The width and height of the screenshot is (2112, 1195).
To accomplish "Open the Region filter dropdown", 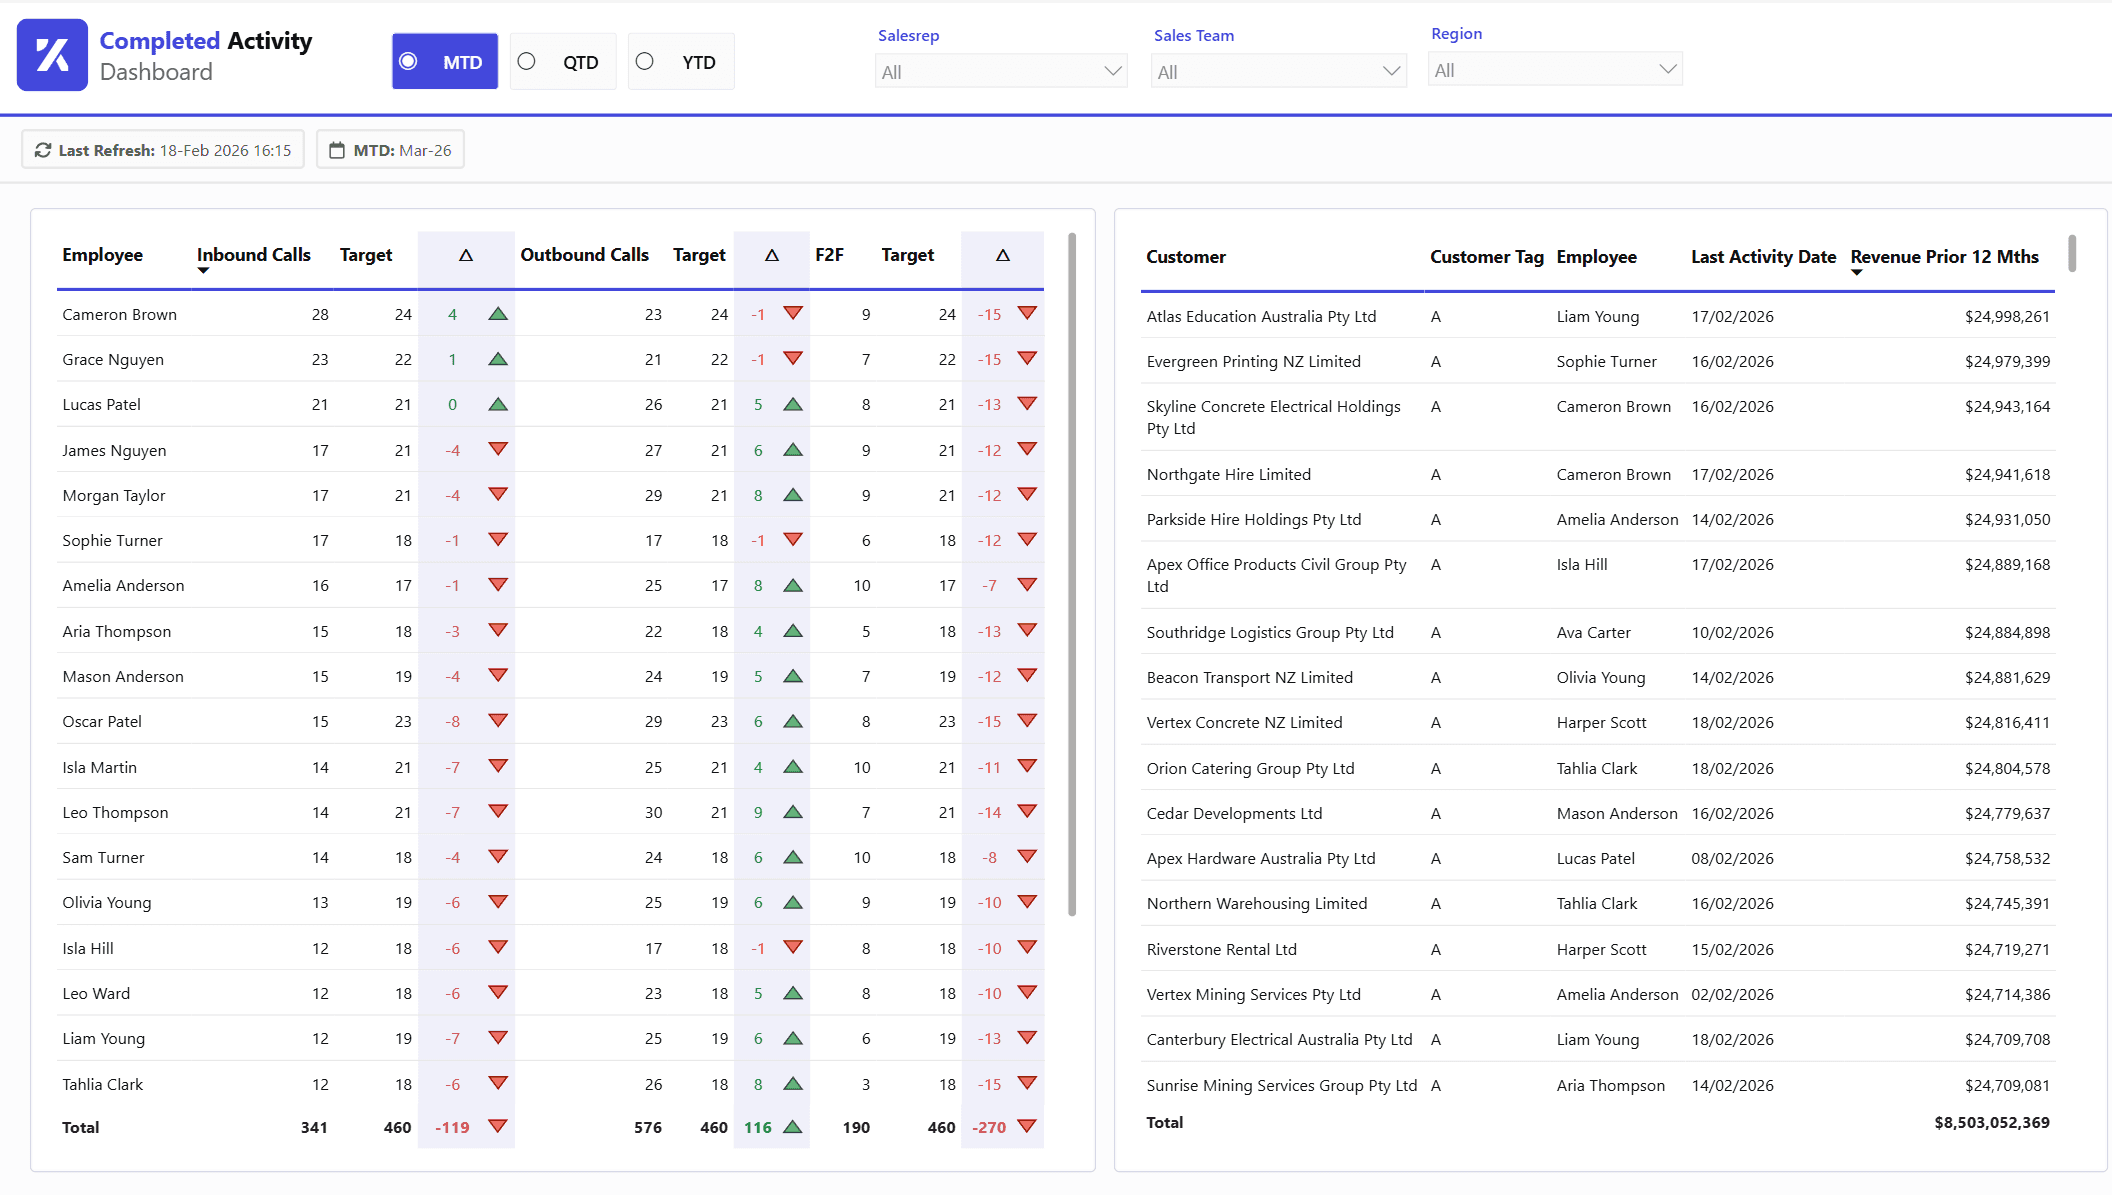I will (x=1554, y=69).
